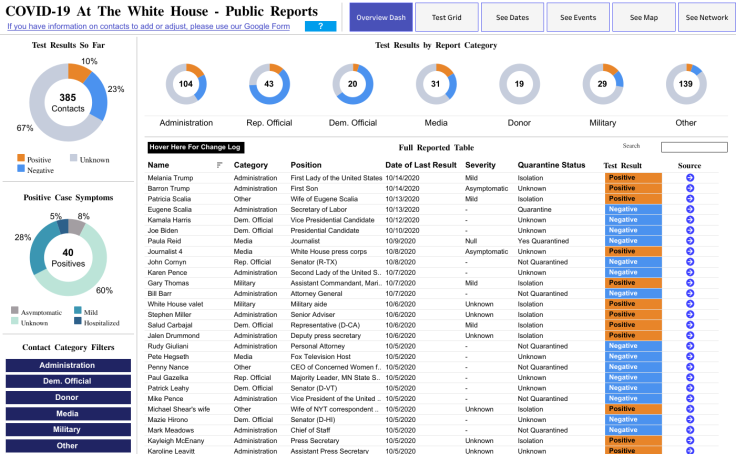Click the sort icon beside Name header
The height and width of the screenshot is (454, 736).
219,165
